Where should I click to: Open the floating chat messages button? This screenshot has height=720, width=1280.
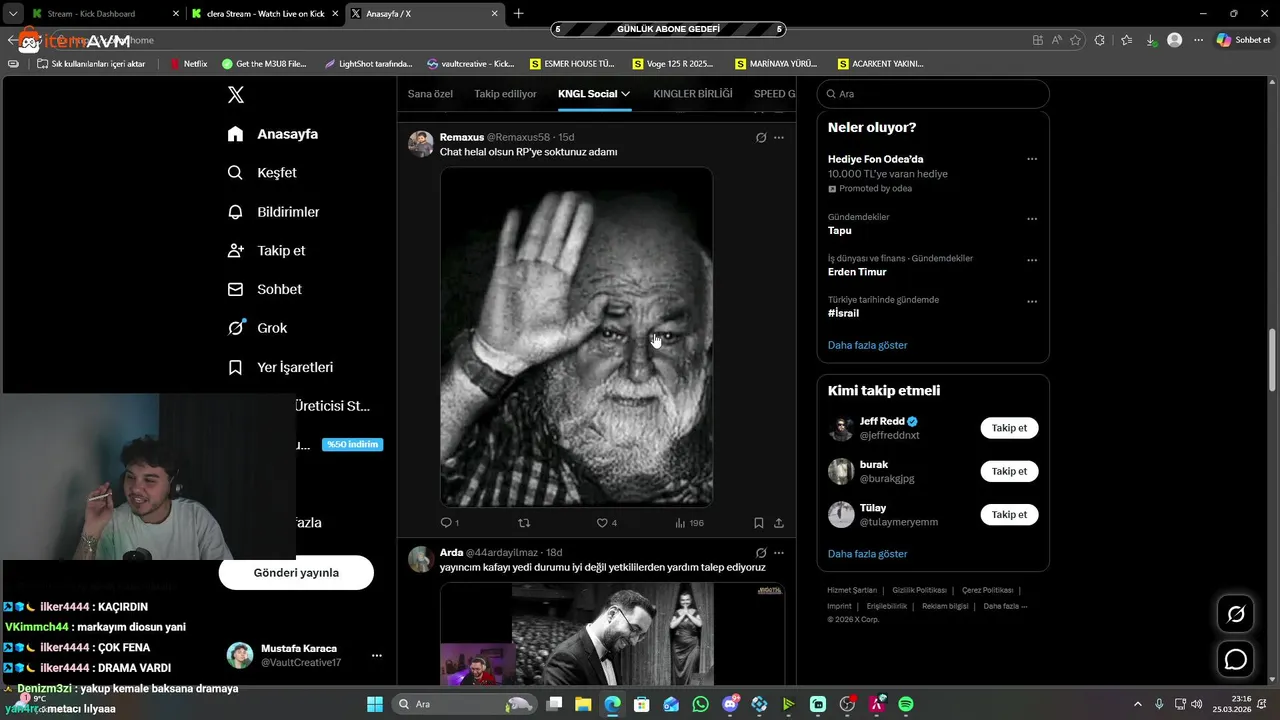(1236, 660)
